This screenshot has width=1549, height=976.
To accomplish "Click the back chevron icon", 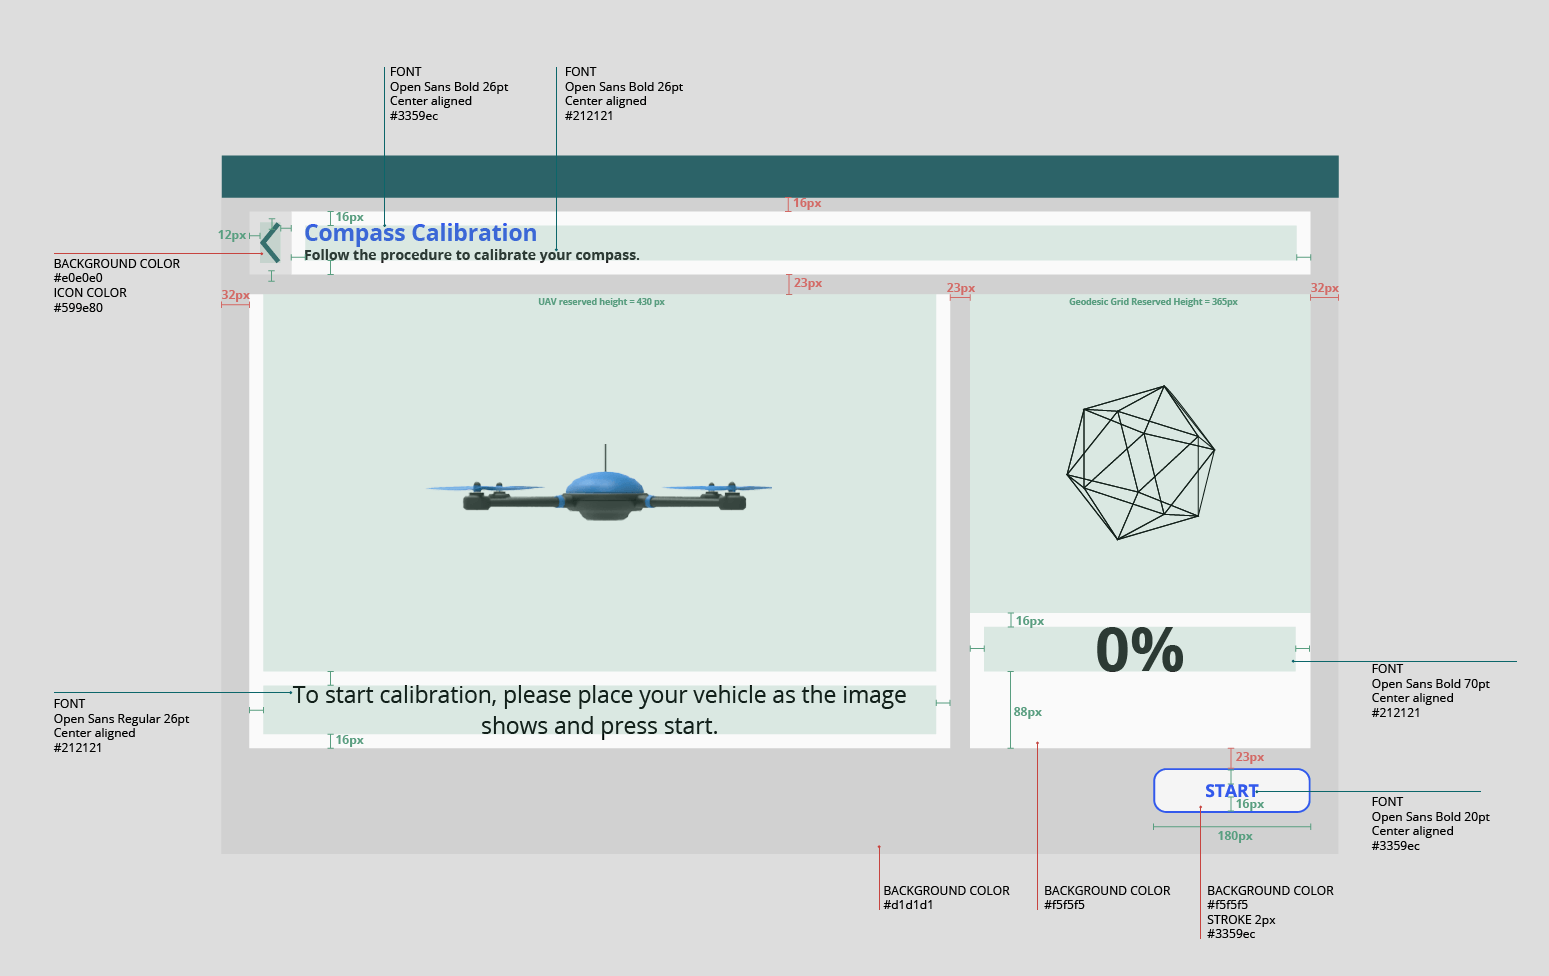I will 270,243.
